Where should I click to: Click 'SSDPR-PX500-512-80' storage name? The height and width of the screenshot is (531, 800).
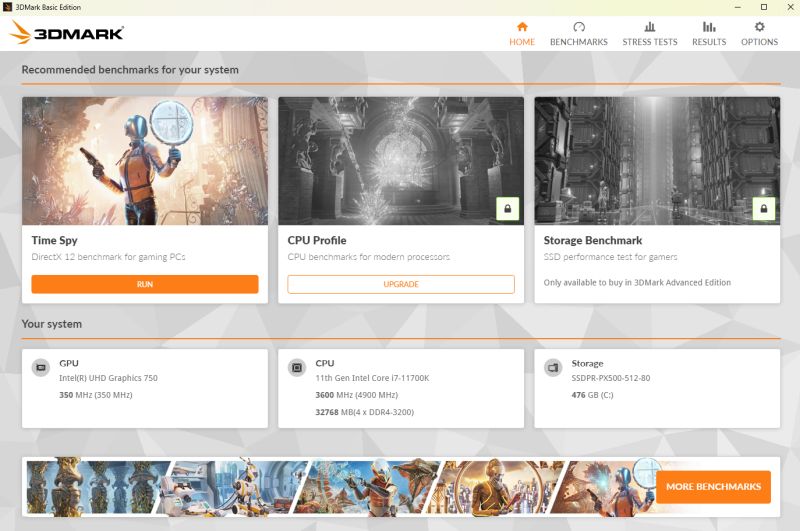tap(611, 378)
